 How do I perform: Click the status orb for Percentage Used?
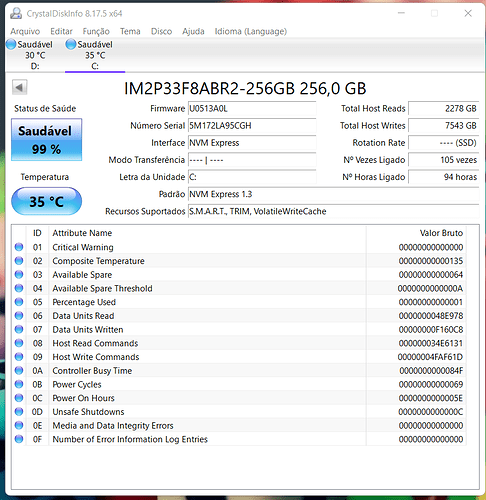19,302
